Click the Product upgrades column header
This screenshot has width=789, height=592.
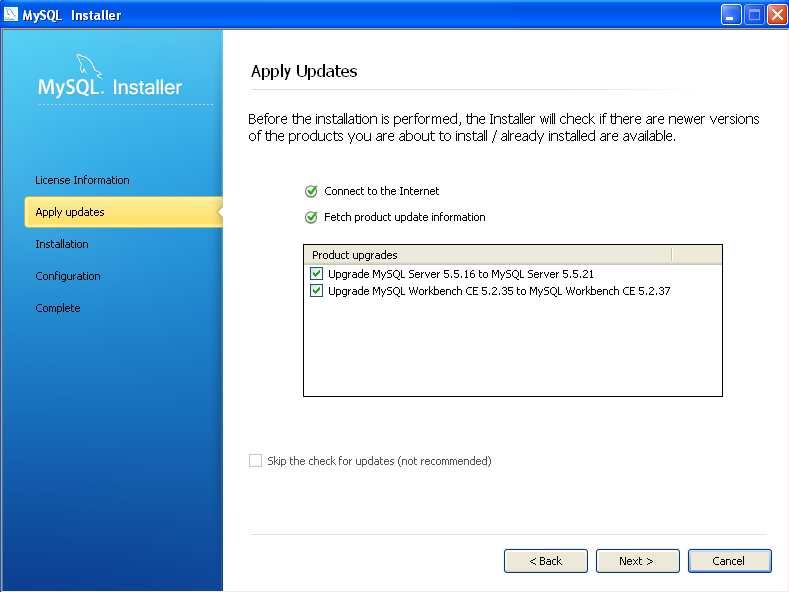pyautogui.click(x=488, y=255)
